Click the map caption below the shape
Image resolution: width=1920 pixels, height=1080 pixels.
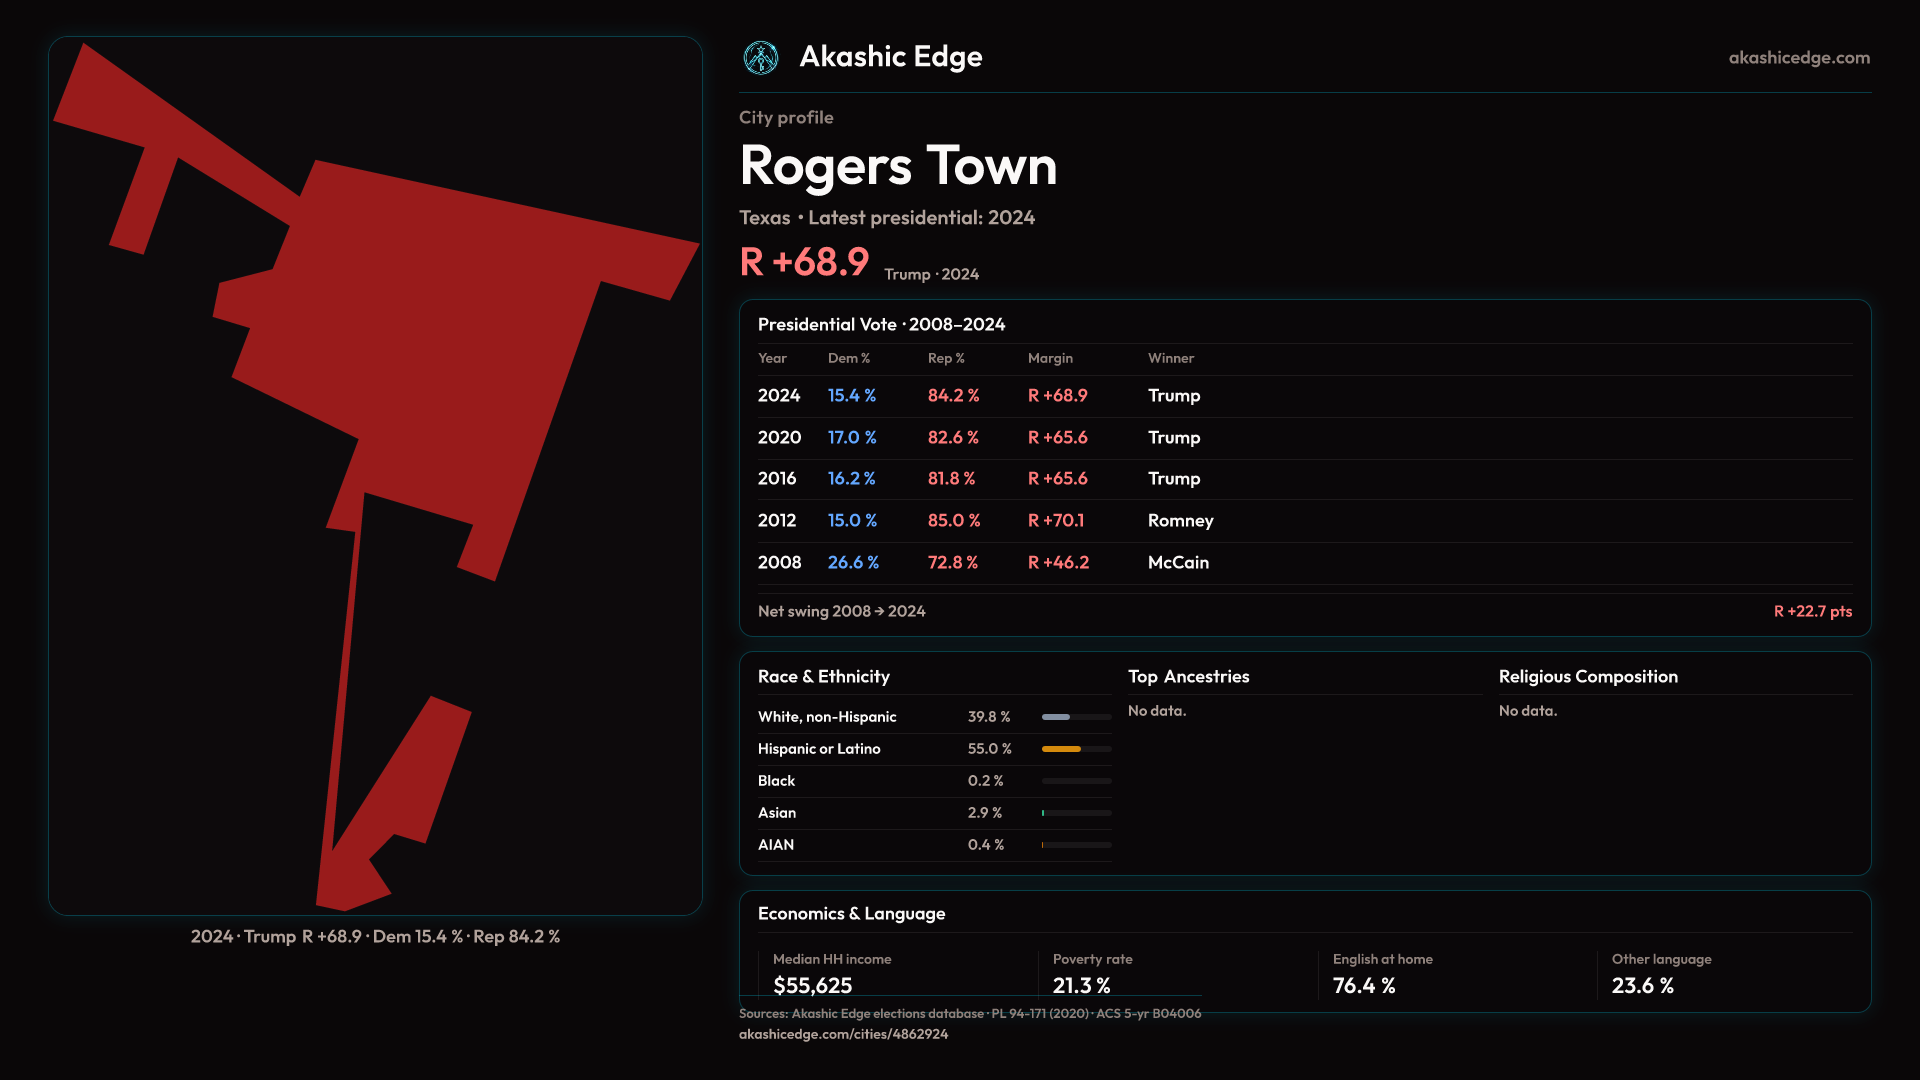coord(375,937)
